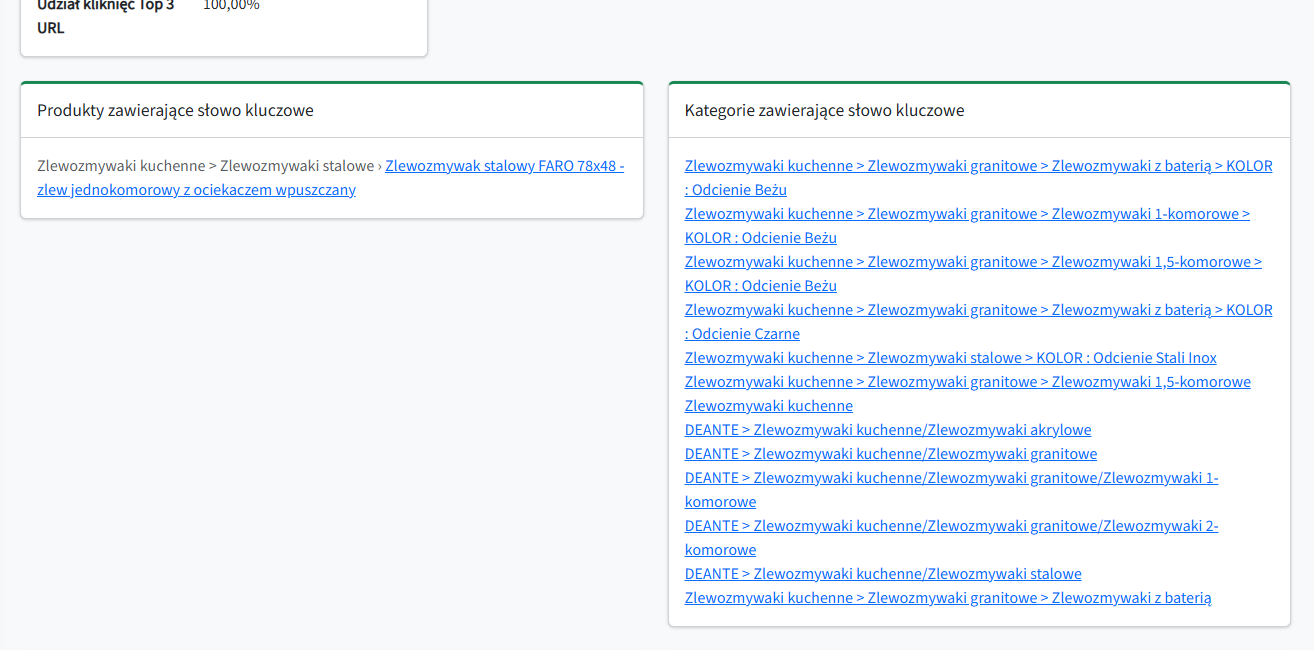This screenshot has height=650, width=1314.
Task: Open DEANTE Zlewozmywaki kuchenne/Zlewozmywaki granitowe link
Action: tap(890, 454)
